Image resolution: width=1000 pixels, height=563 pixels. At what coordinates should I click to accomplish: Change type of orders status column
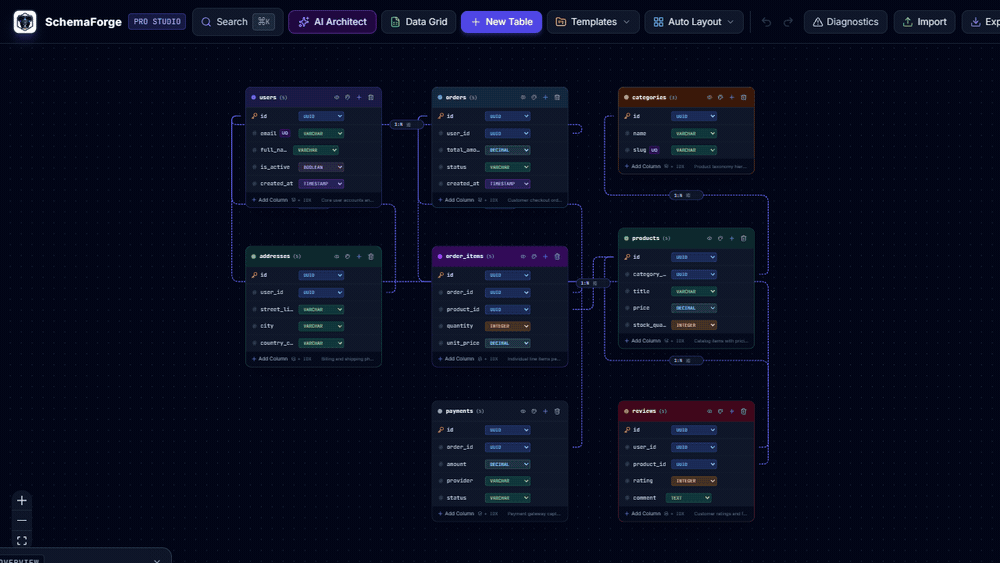click(x=508, y=167)
